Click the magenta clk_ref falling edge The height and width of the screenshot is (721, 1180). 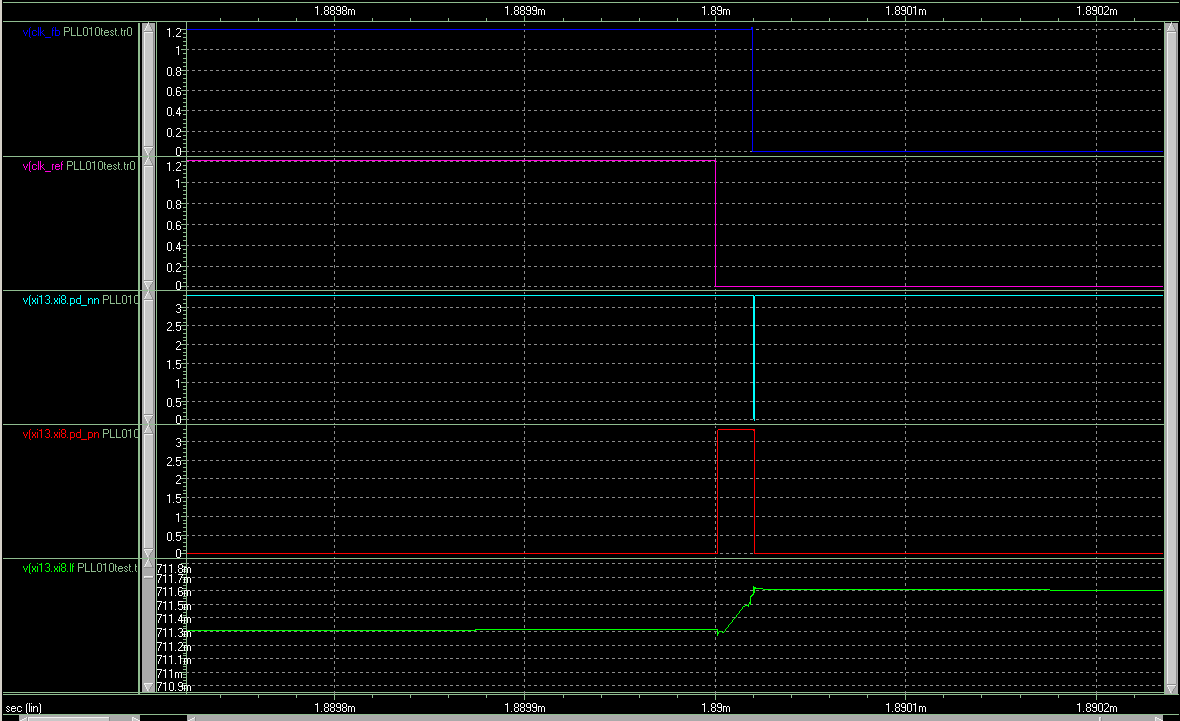[716, 224]
